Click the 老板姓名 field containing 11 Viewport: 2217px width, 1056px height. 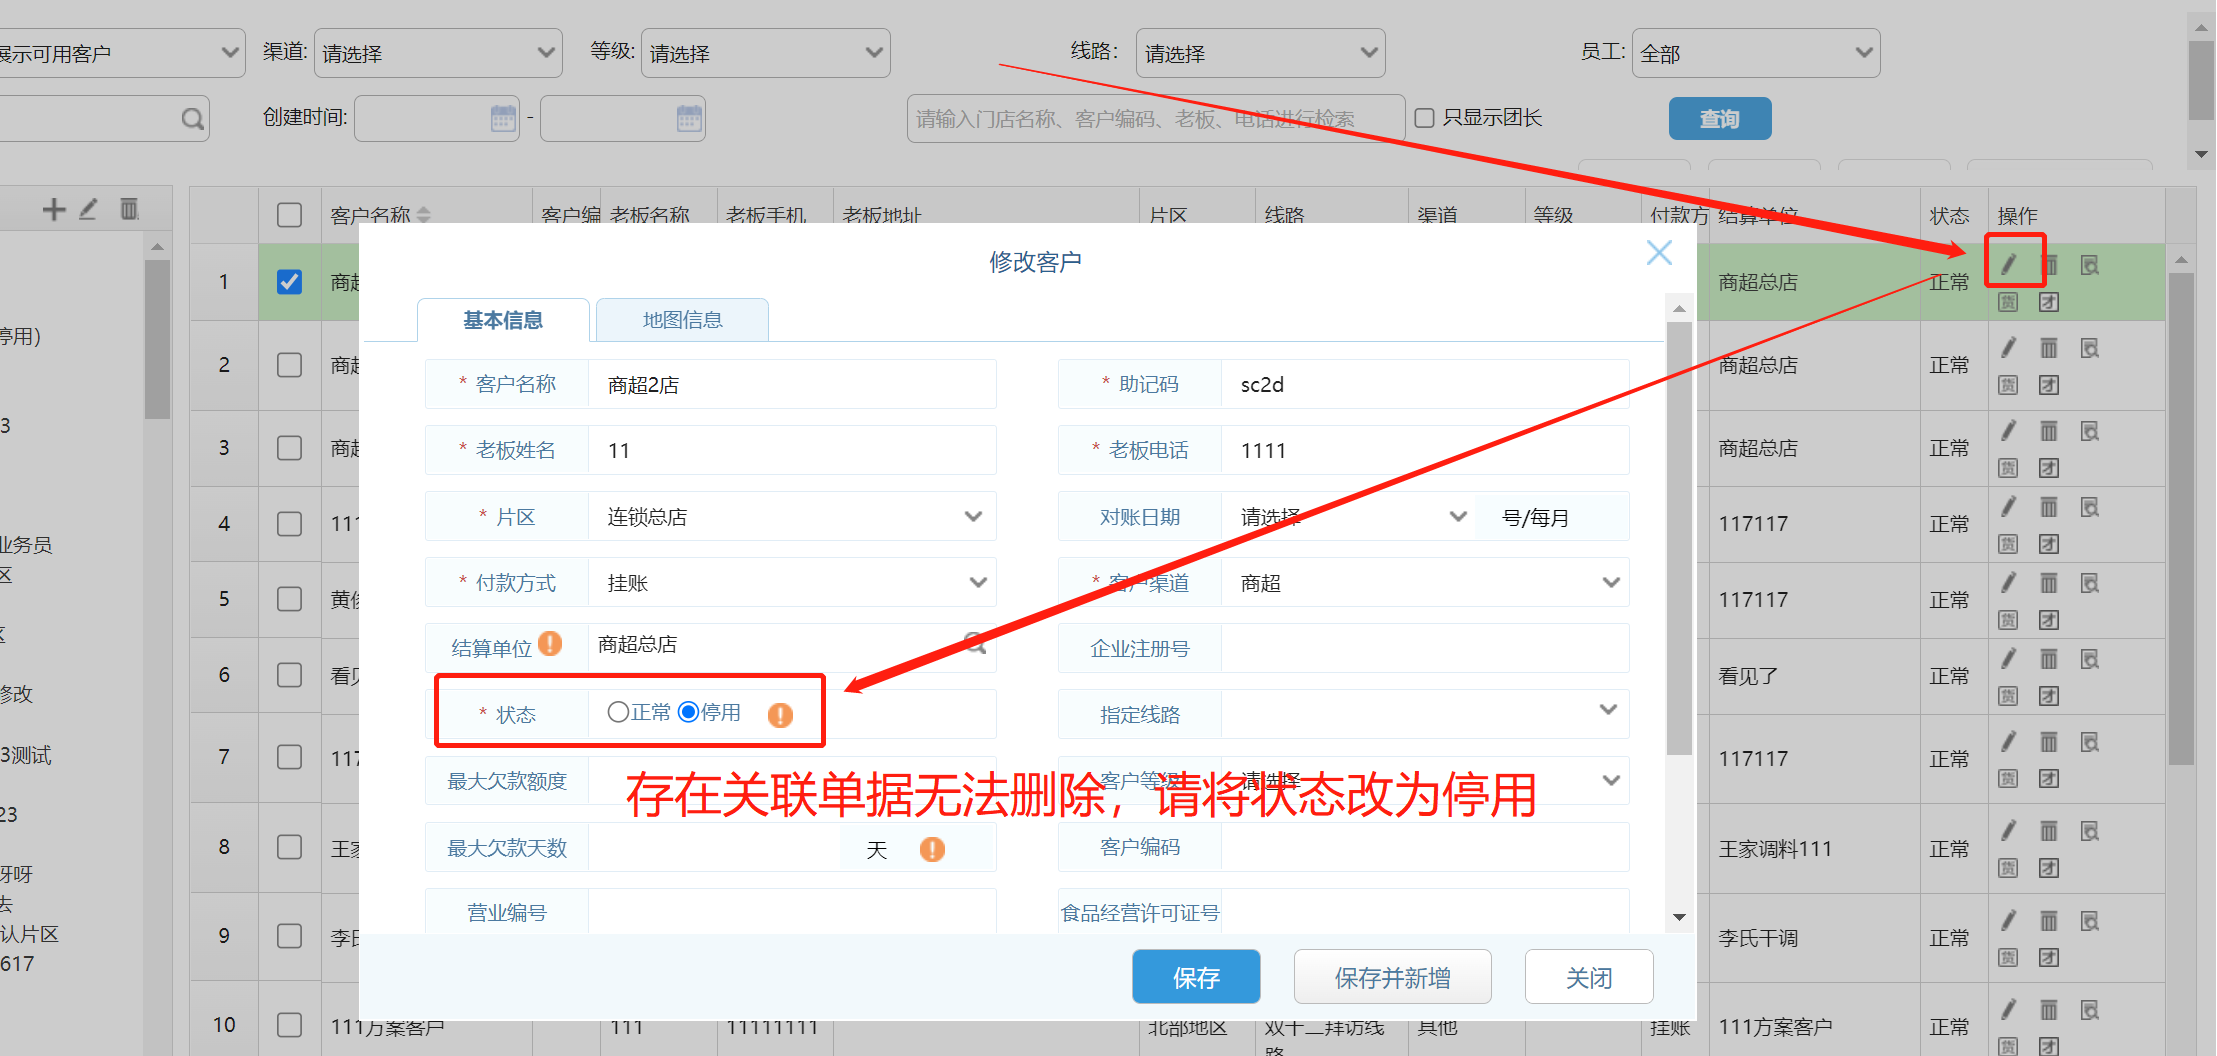(792, 450)
